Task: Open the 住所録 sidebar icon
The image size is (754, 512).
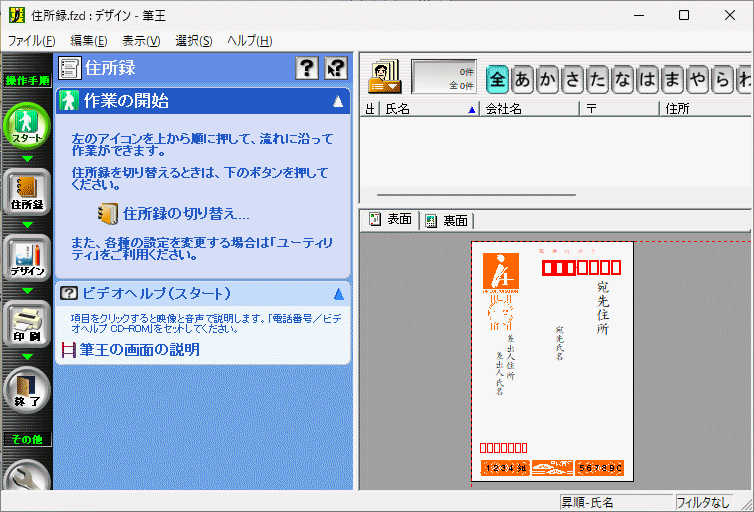Action: click(x=27, y=192)
